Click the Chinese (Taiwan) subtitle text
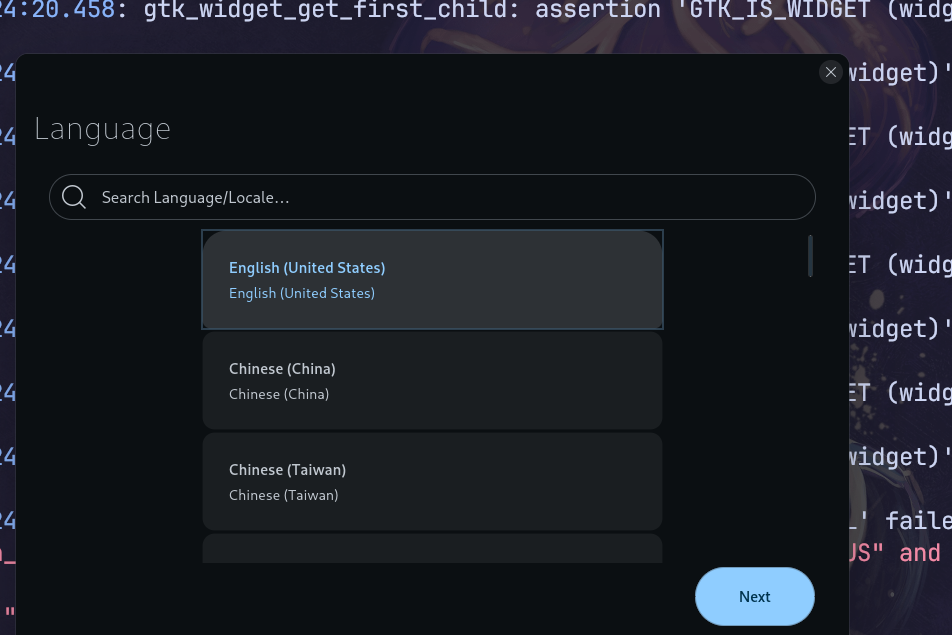Screen dimensions: 952x635 point(284,495)
